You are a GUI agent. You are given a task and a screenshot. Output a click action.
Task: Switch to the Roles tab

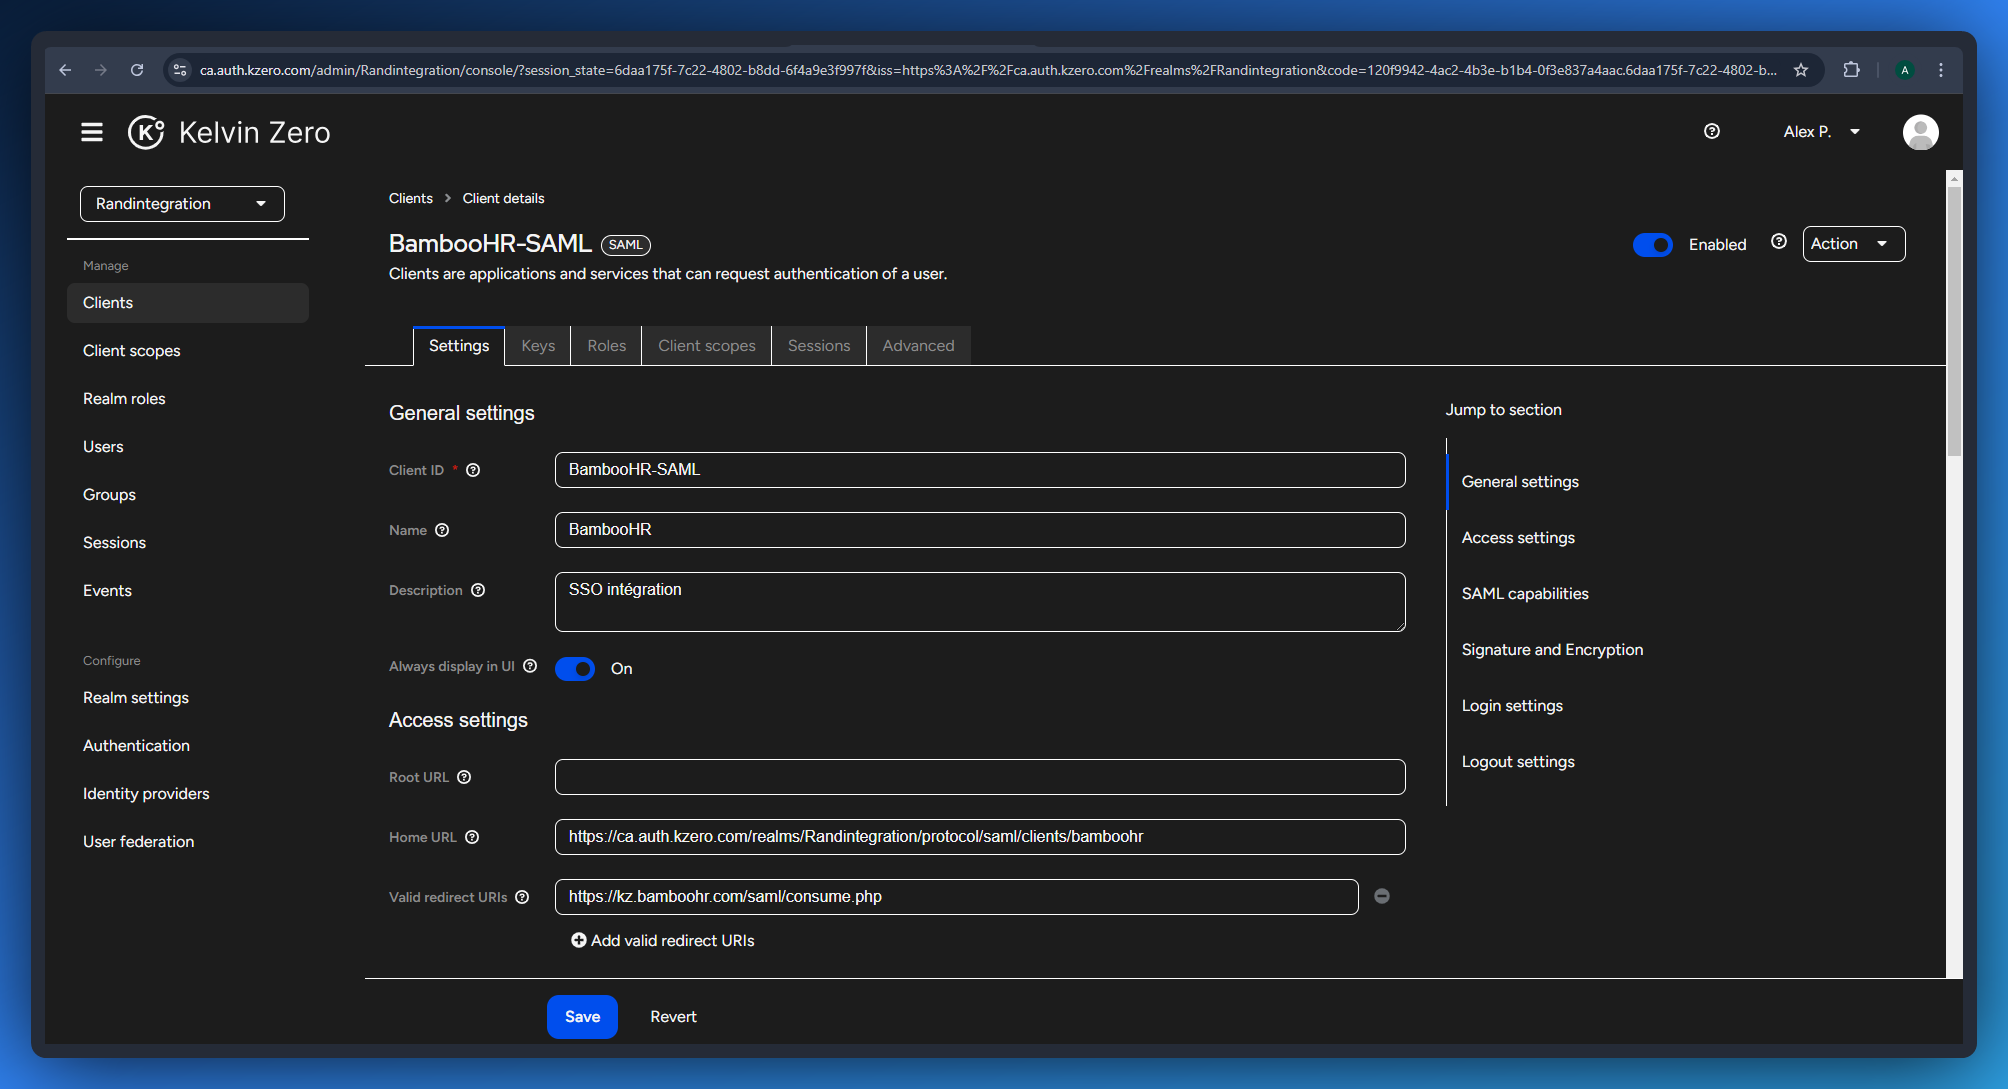(607, 346)
